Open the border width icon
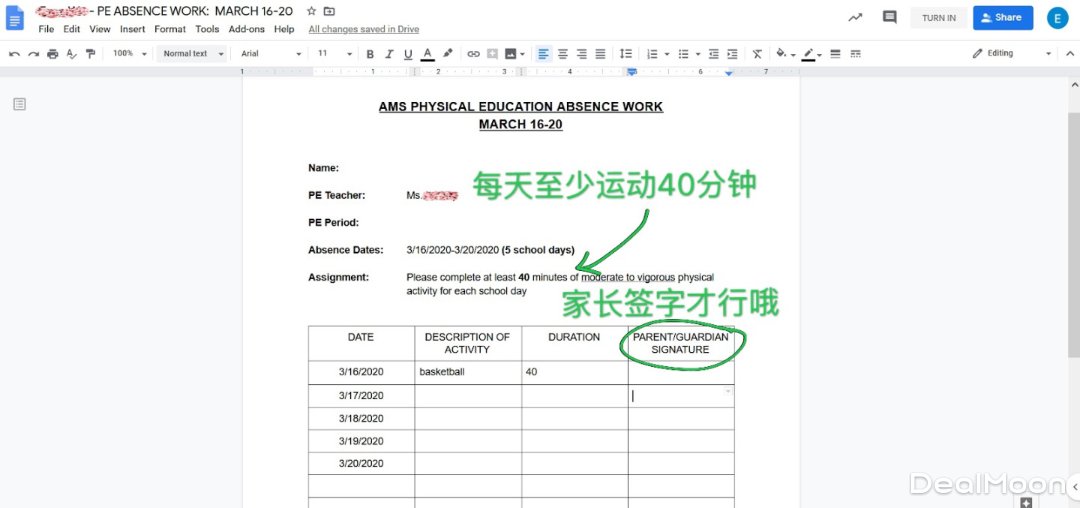 (835, 54)
